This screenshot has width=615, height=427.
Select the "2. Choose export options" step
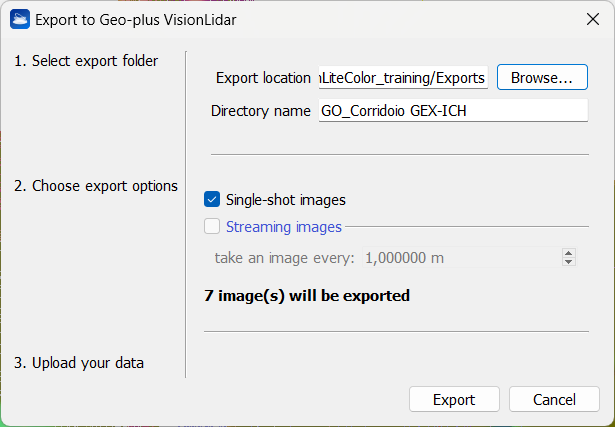click(96, 186)
